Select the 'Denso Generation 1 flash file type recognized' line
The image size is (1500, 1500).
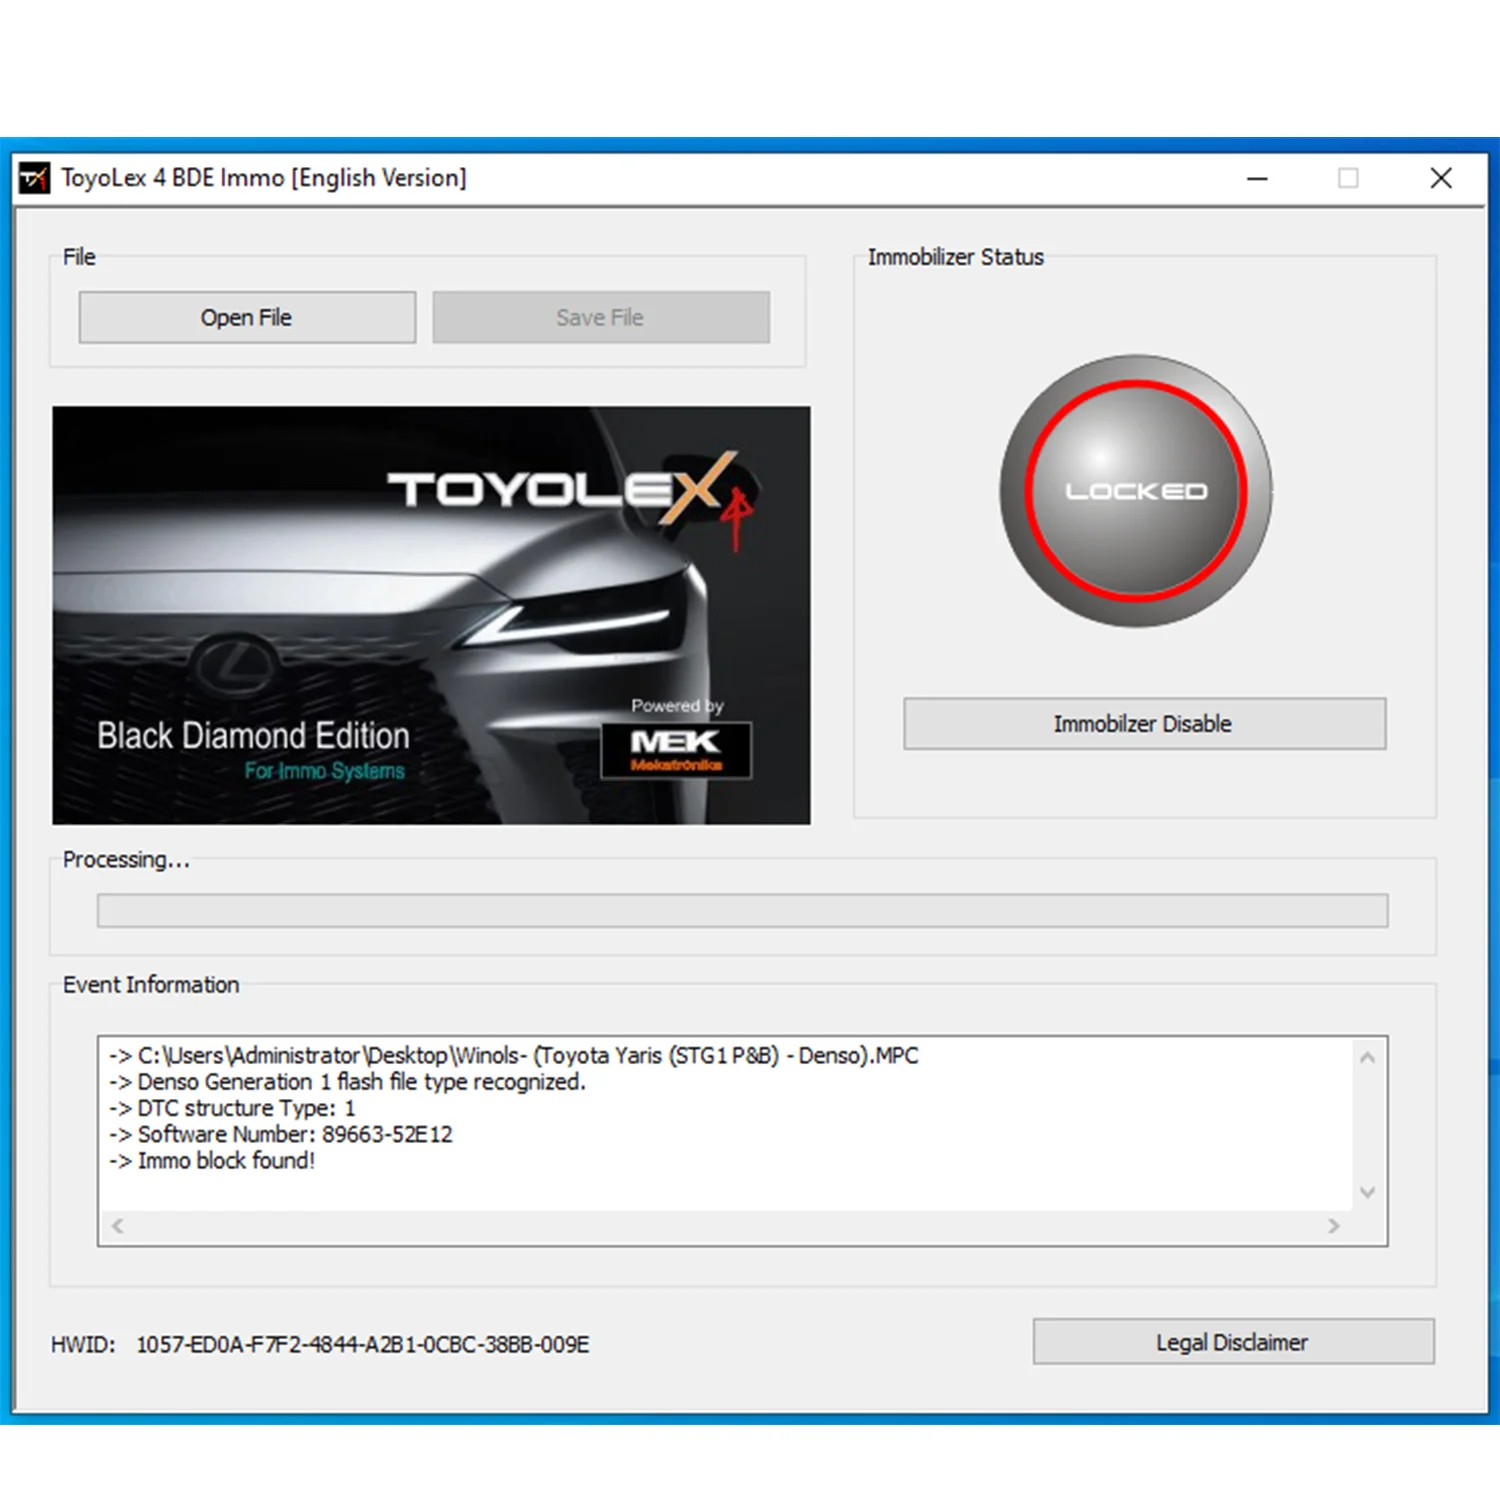tap(347, 1082)
